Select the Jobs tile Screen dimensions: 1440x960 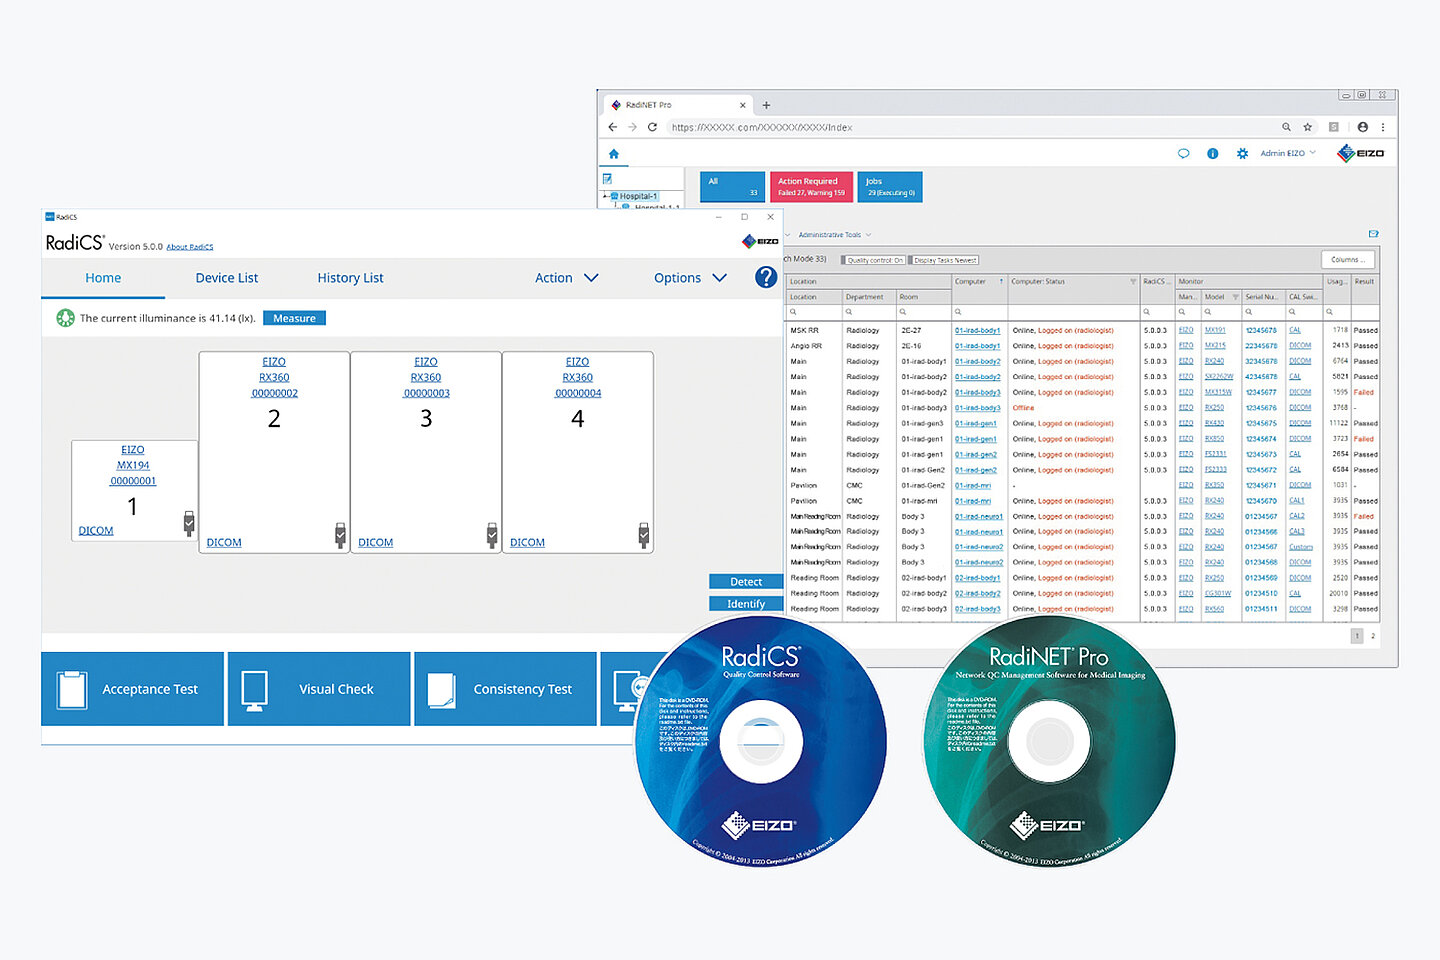[890, 187]
